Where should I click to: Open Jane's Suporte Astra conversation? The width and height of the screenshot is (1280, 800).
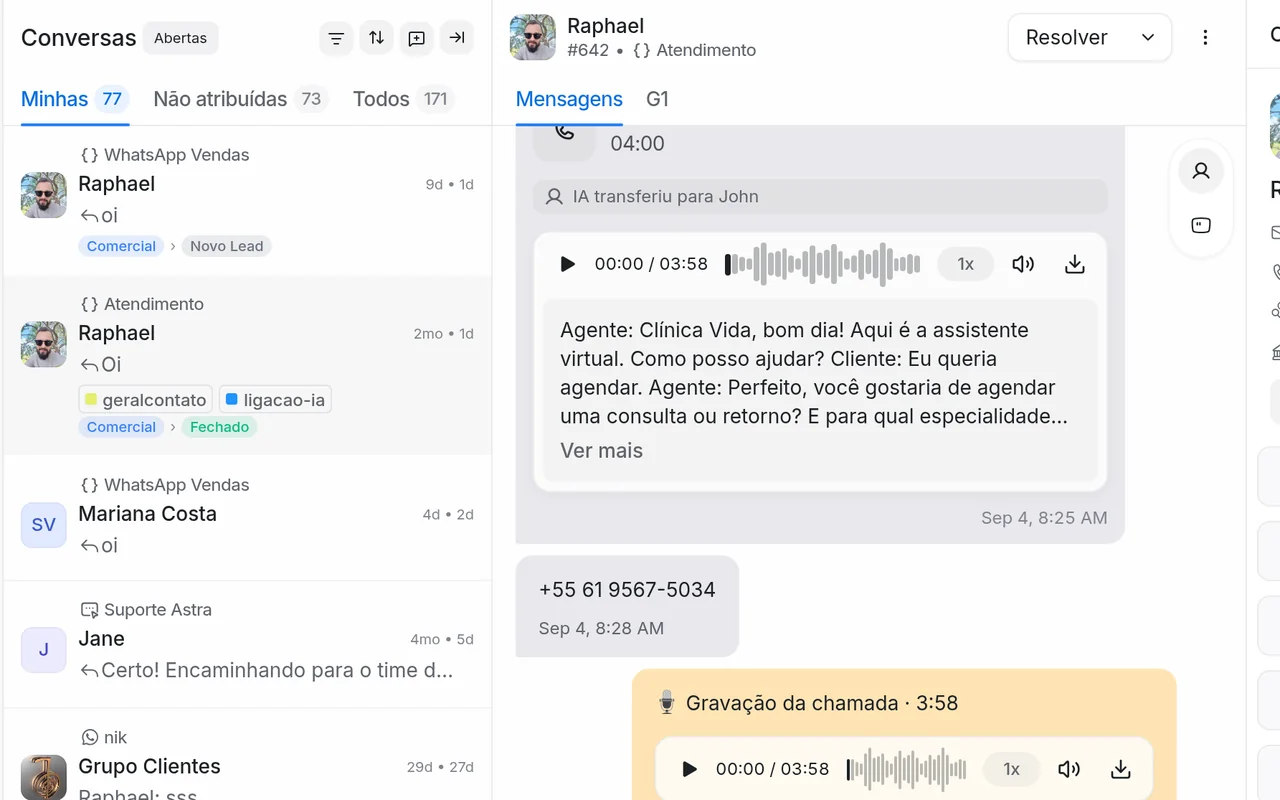pos(247,645)
